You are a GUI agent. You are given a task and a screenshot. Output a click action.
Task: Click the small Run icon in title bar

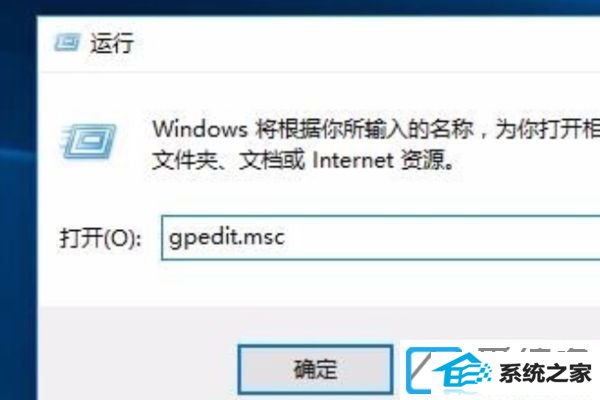pos(67,42)
